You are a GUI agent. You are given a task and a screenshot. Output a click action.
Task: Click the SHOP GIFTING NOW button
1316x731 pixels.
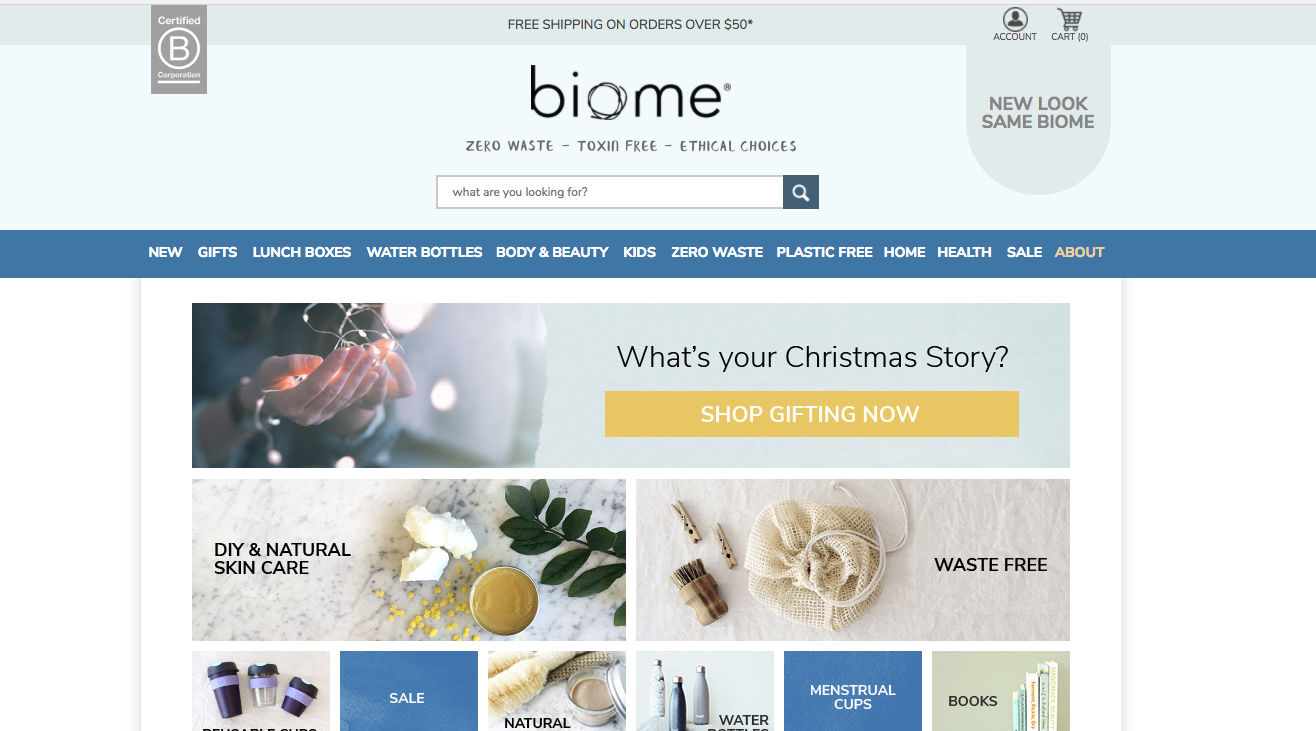click(x=812, y=414)
